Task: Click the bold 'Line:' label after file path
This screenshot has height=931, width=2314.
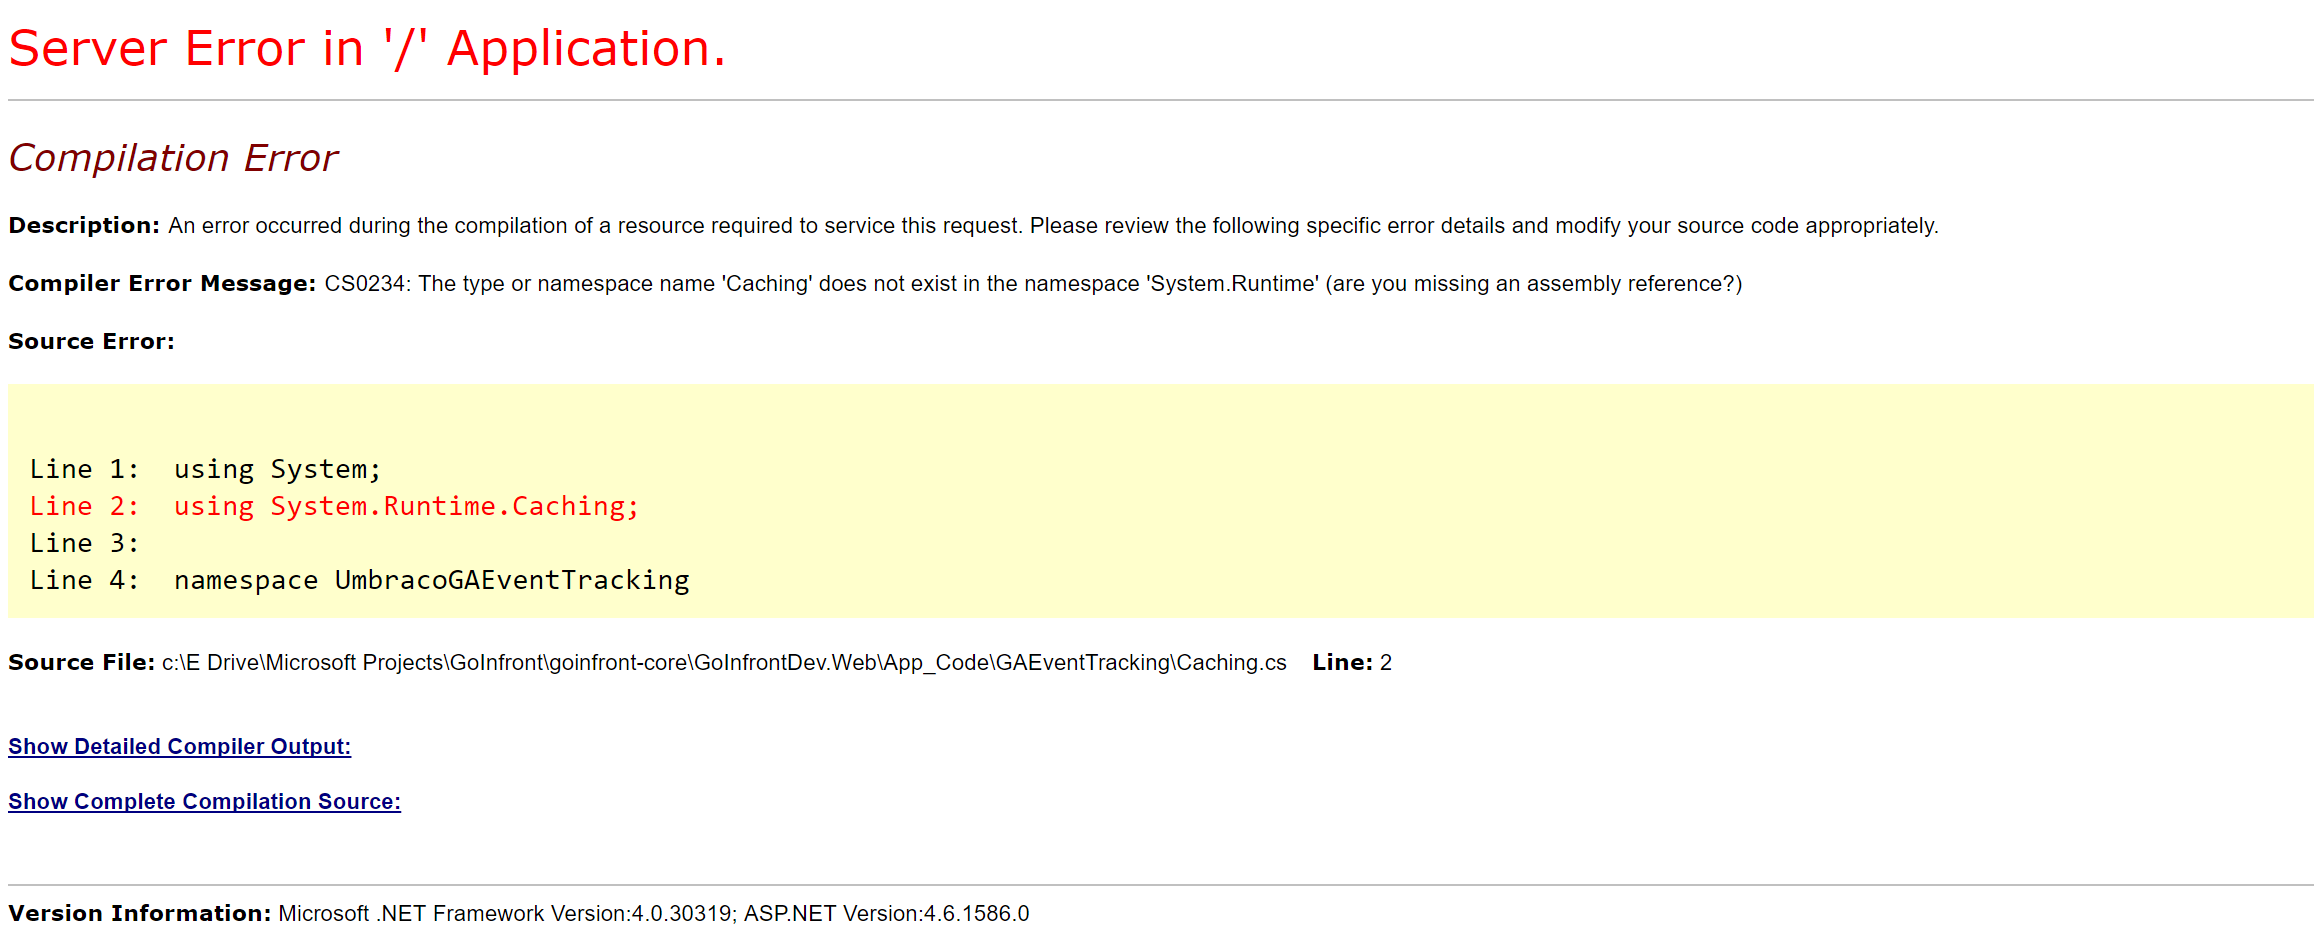Action: click(x=1342, y=663)
